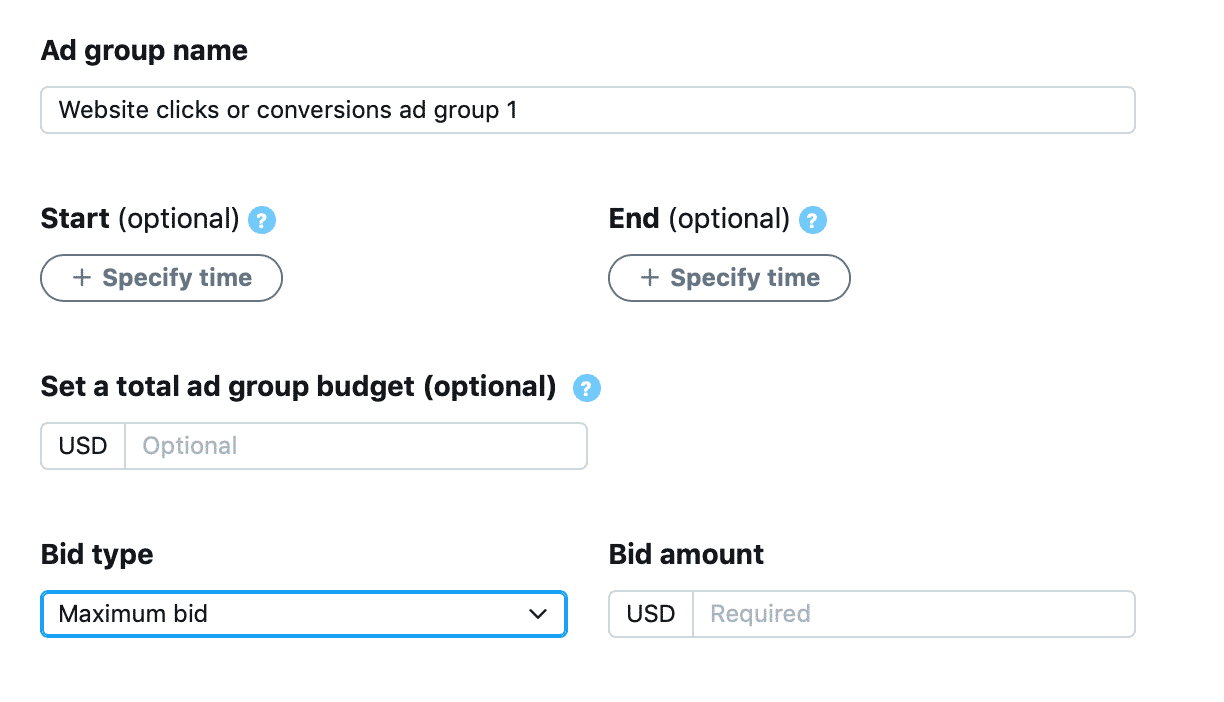Screen dimensions: 1224x702
Task: Specify an end time for the ad group
Action: [x=729, y=278]
